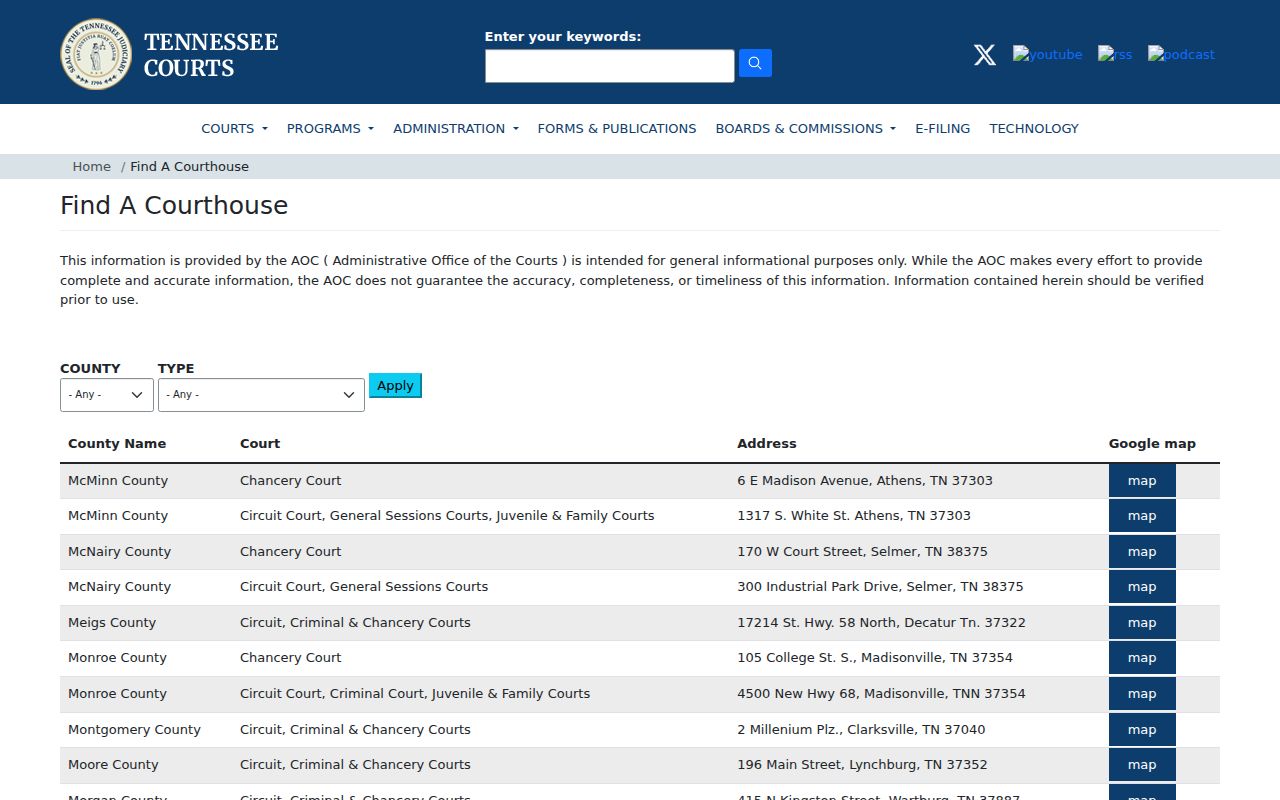The image size is (1280, 800).
Task: Click the keywords search input field
Action: pyautogui.click(x=610, y=66)
